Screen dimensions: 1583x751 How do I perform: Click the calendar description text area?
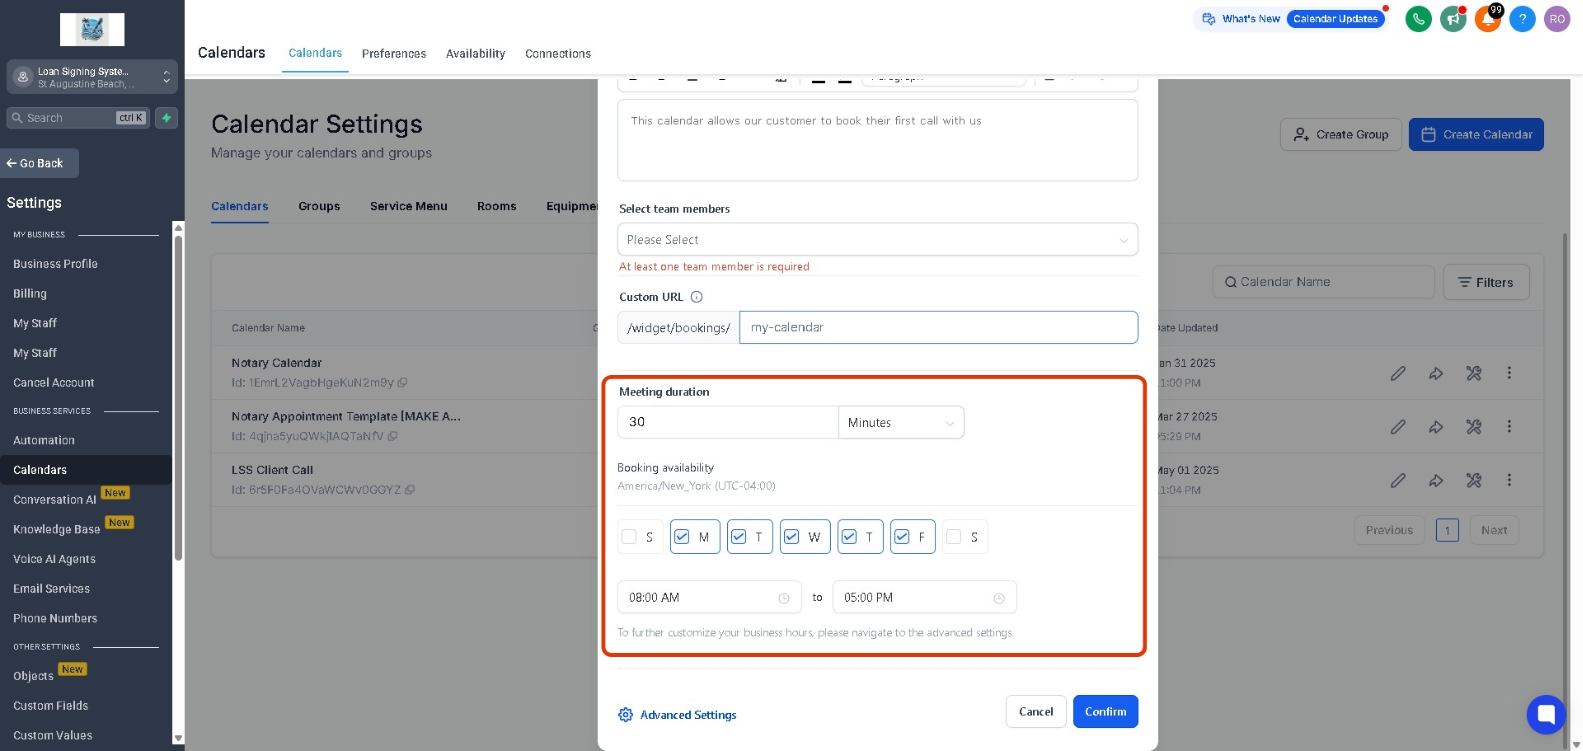point(877,140)
